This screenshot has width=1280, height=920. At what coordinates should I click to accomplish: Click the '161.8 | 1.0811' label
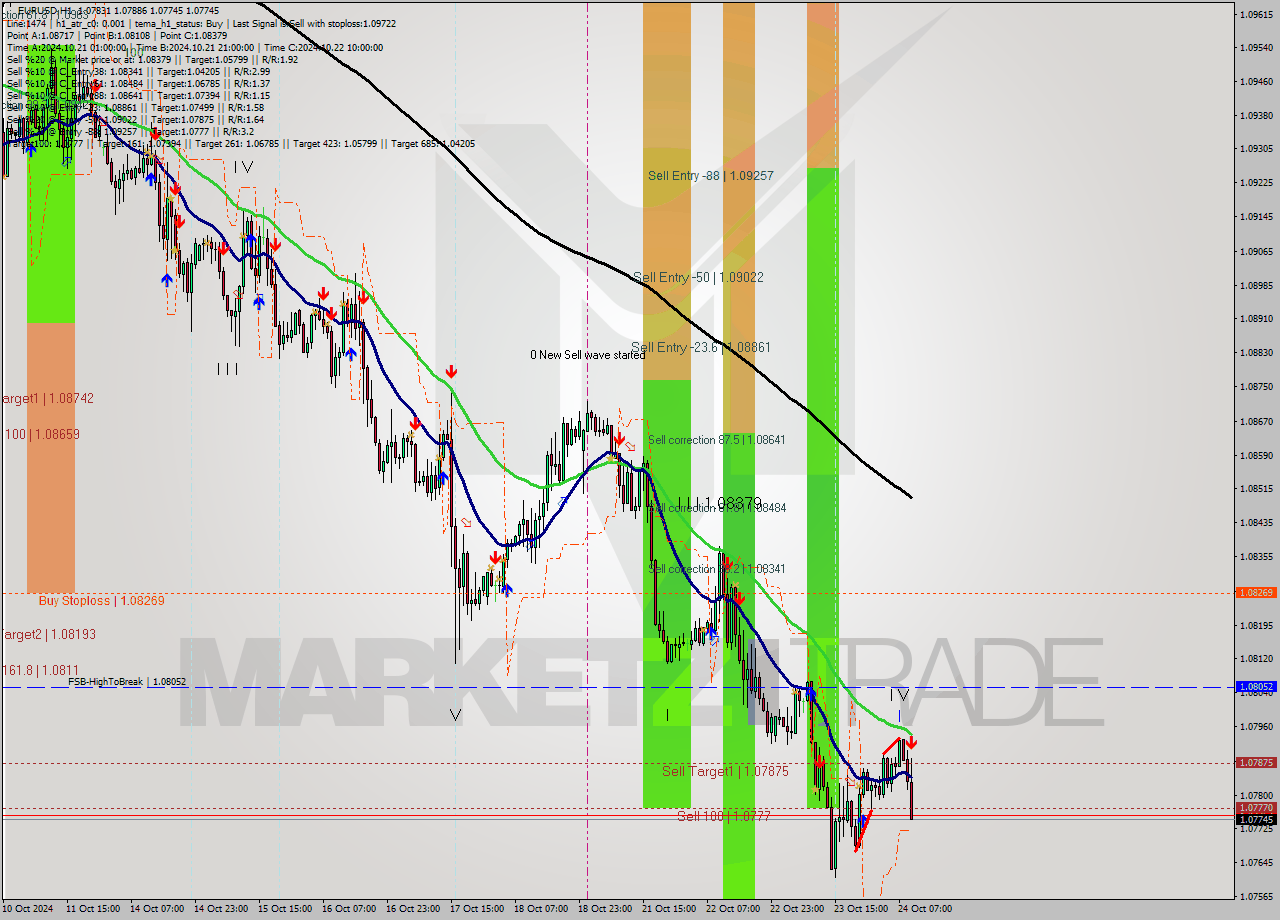click(40, 670)
